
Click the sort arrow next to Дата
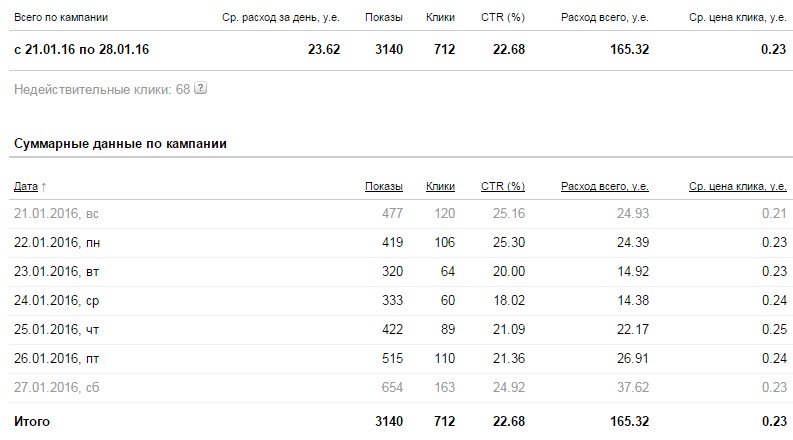pos(43,187)
